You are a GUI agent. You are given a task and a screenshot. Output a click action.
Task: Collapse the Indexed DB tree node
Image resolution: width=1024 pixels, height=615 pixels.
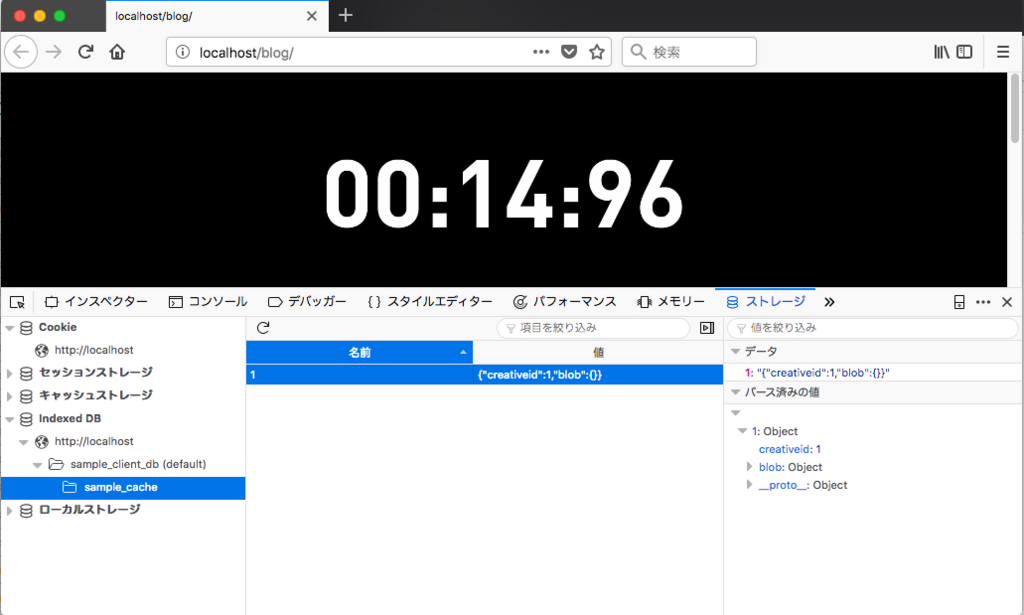(10, 418)
